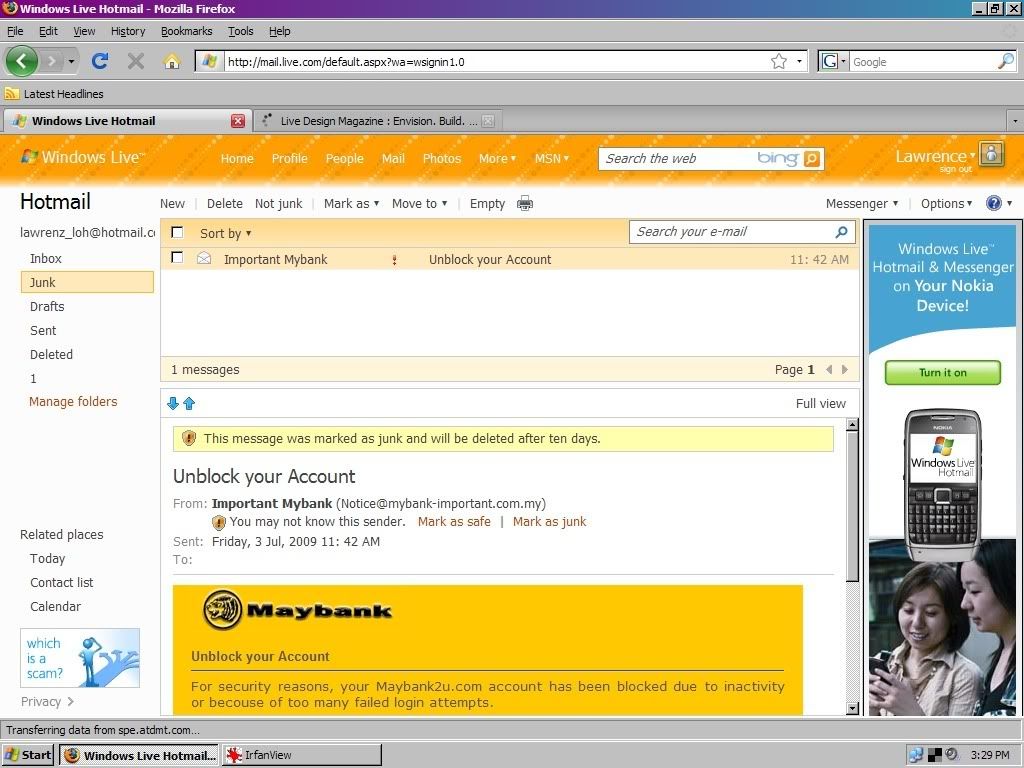Open the Options dropdown

[946, 204]
